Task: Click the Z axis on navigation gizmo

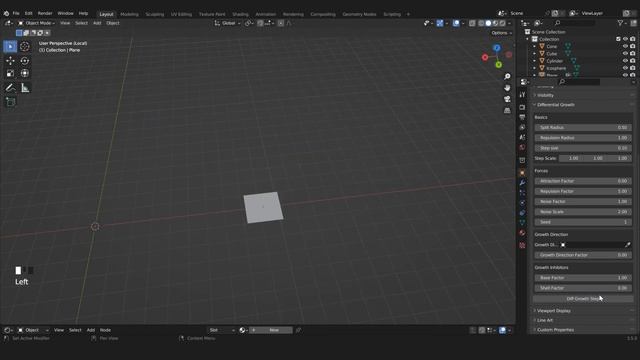Action: [x=496, y=48]
